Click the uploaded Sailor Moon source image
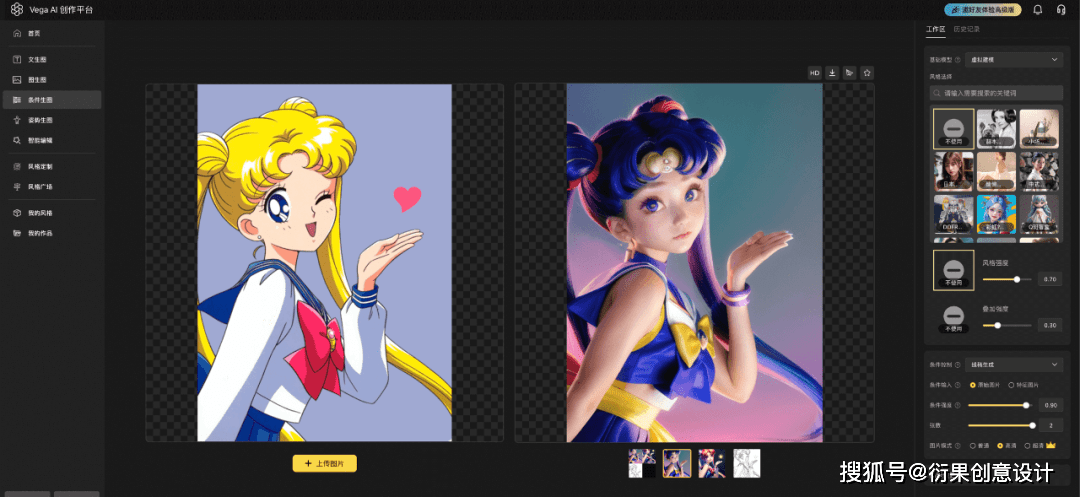This screenshot has height=497, width=1080. point(324,262)
